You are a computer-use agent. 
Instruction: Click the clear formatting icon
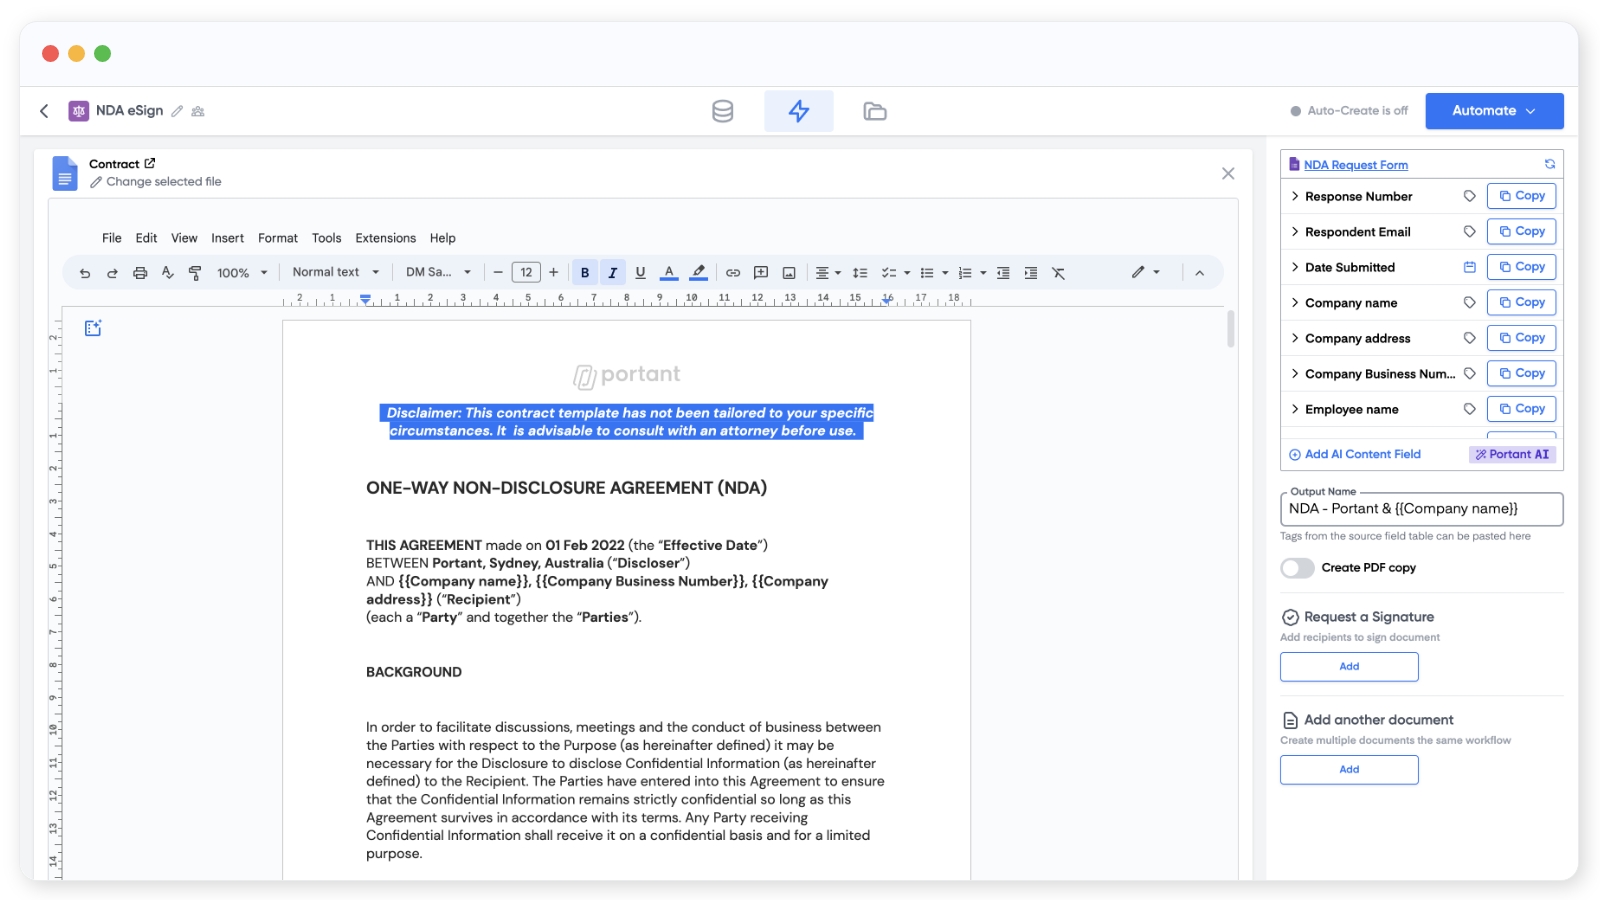tap(1058, 273)
